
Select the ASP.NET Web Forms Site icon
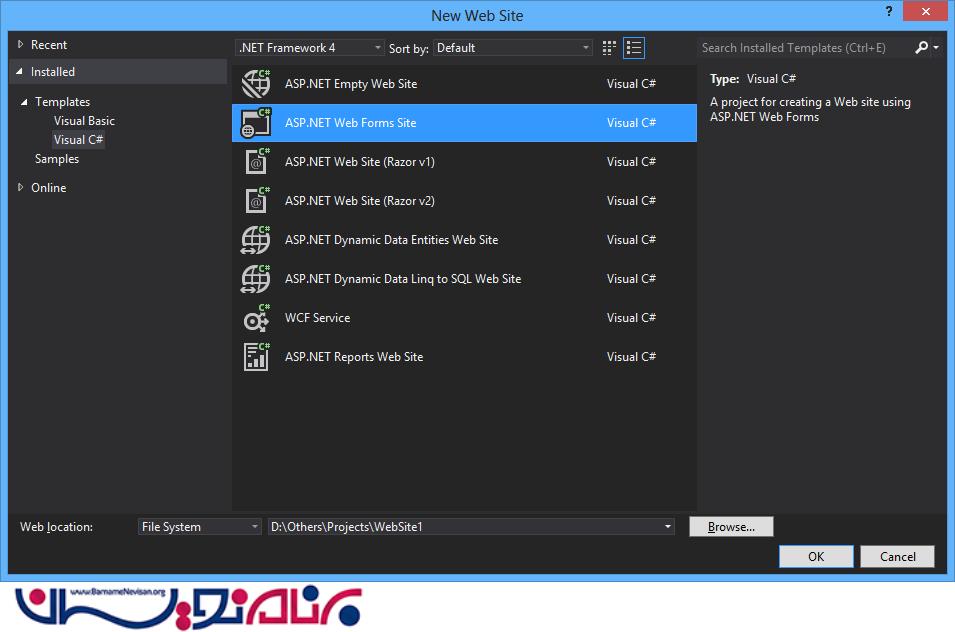257,123
